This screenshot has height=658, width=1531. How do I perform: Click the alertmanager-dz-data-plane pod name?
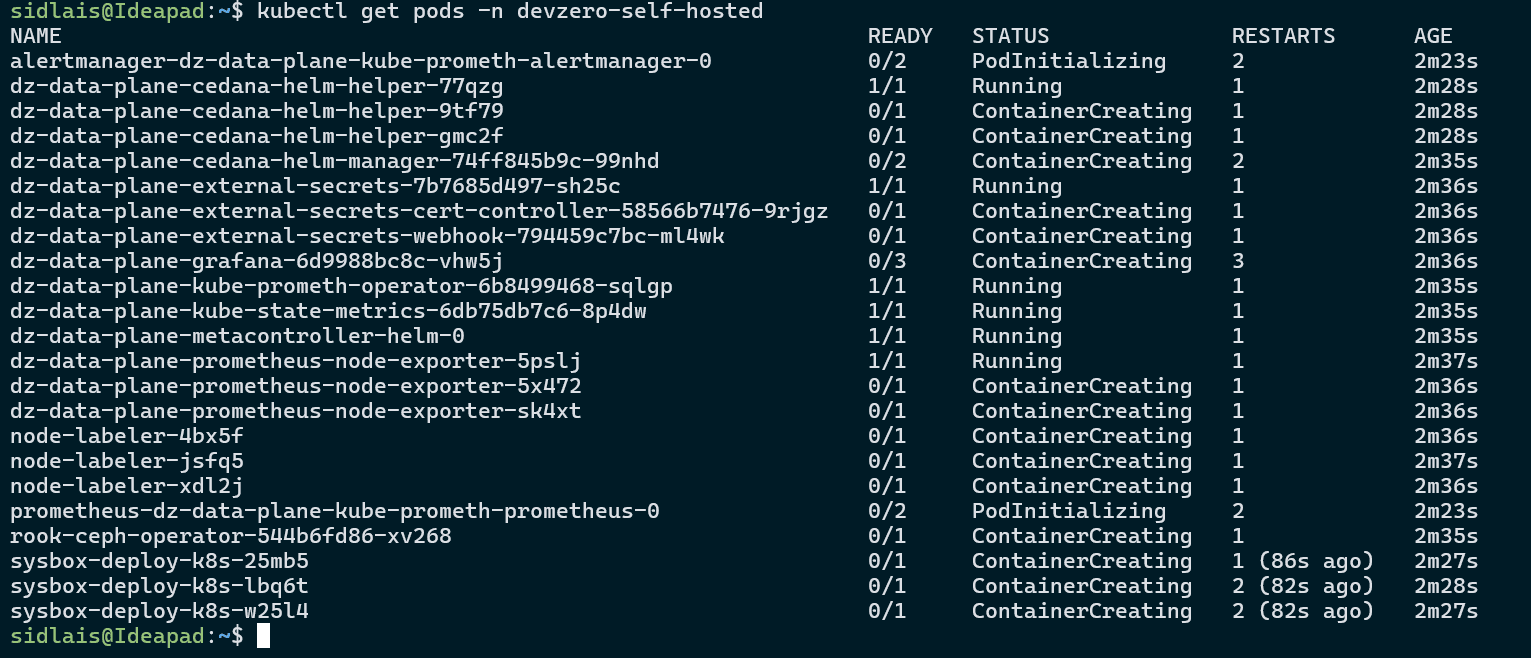click(360, 61)
